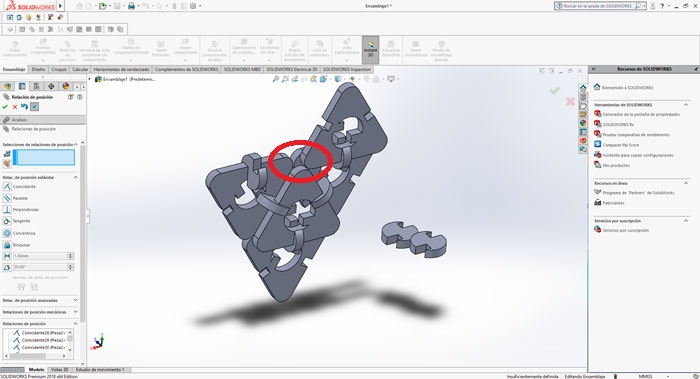Switch to the PropertyManager tab
Screen dimensions: 700x379
point(22,86)
